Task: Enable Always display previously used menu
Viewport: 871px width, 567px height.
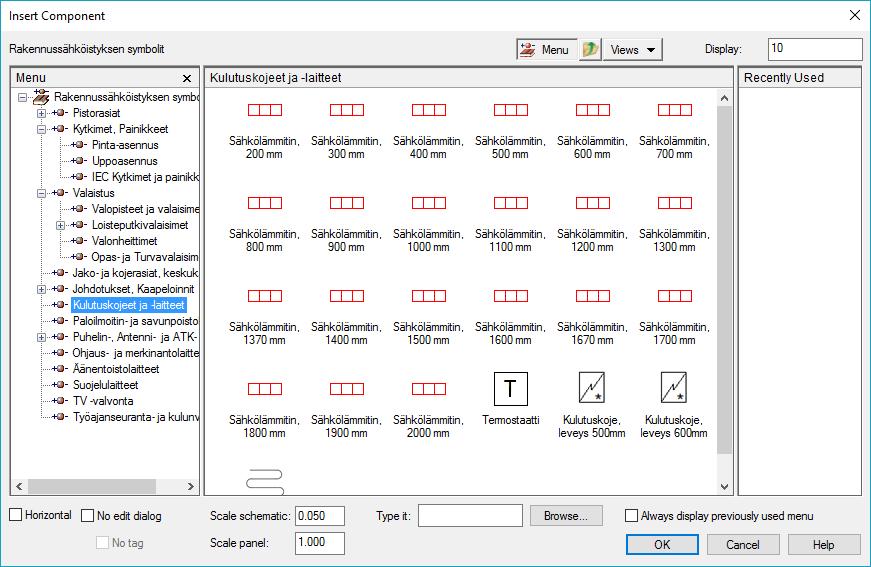Action: pyautogui.click(x=631, y=515)
